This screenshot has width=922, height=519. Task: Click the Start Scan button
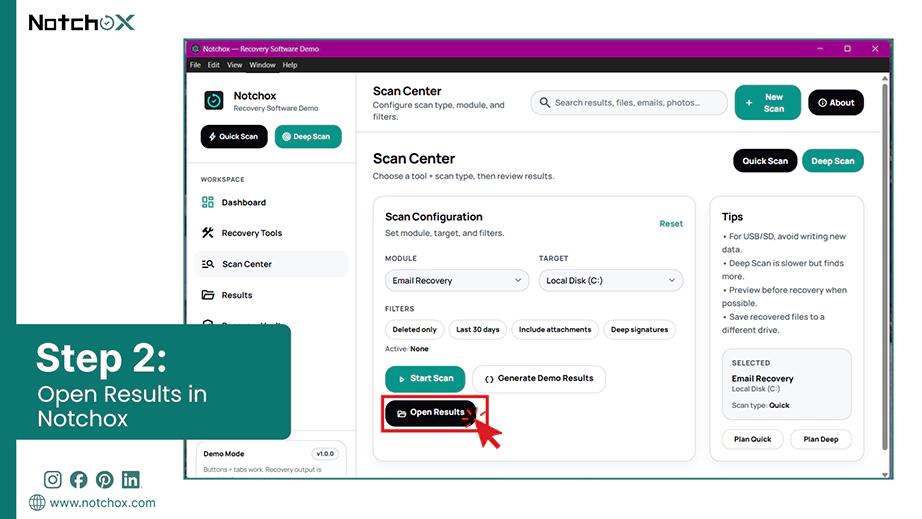click(425, 379)
